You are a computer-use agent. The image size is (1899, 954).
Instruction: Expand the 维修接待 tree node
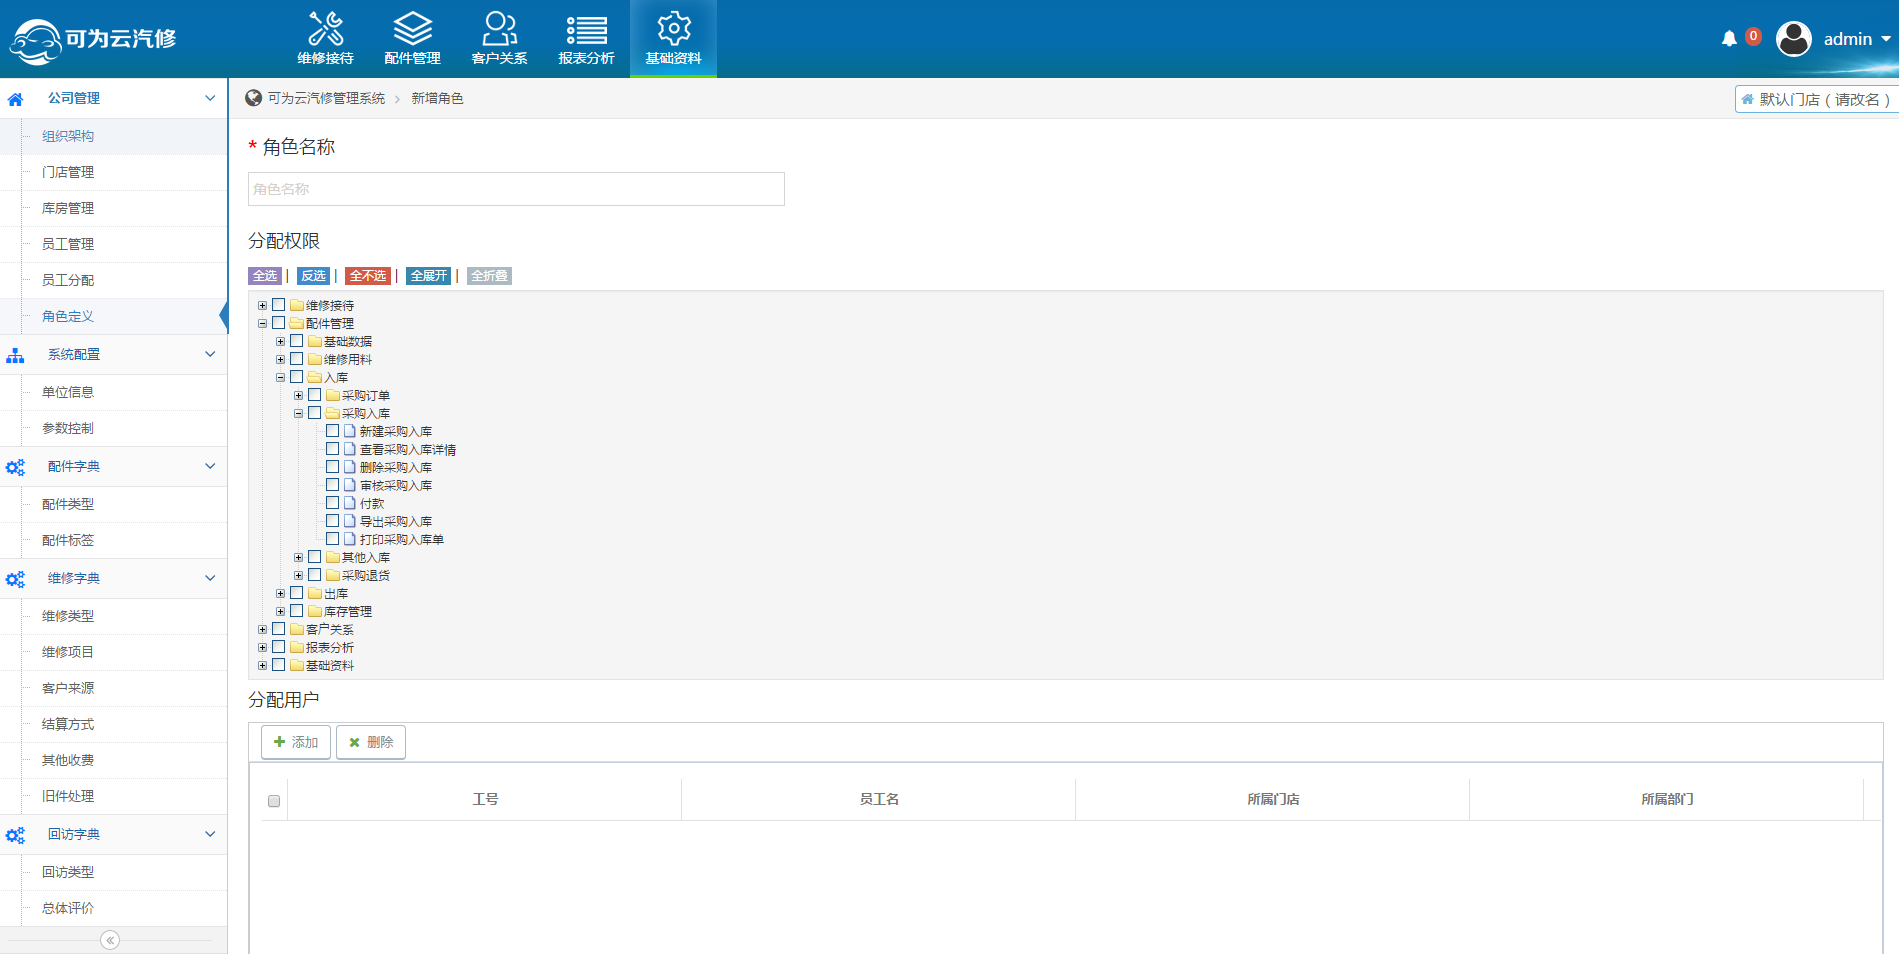263,306
